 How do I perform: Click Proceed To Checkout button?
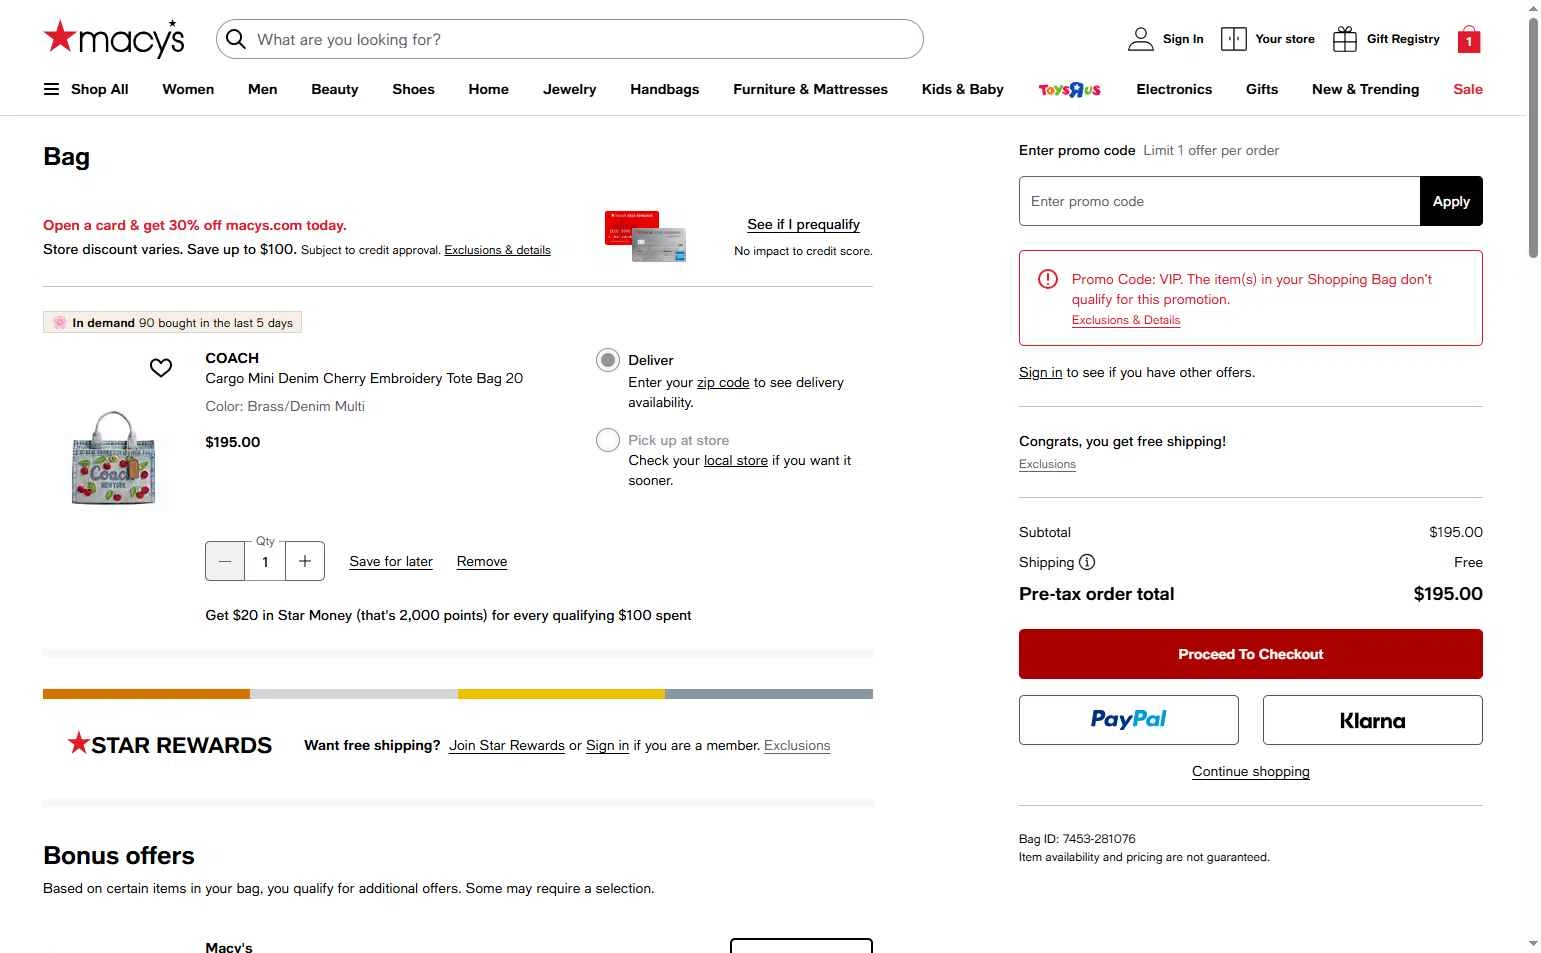tap(1251, 654)
